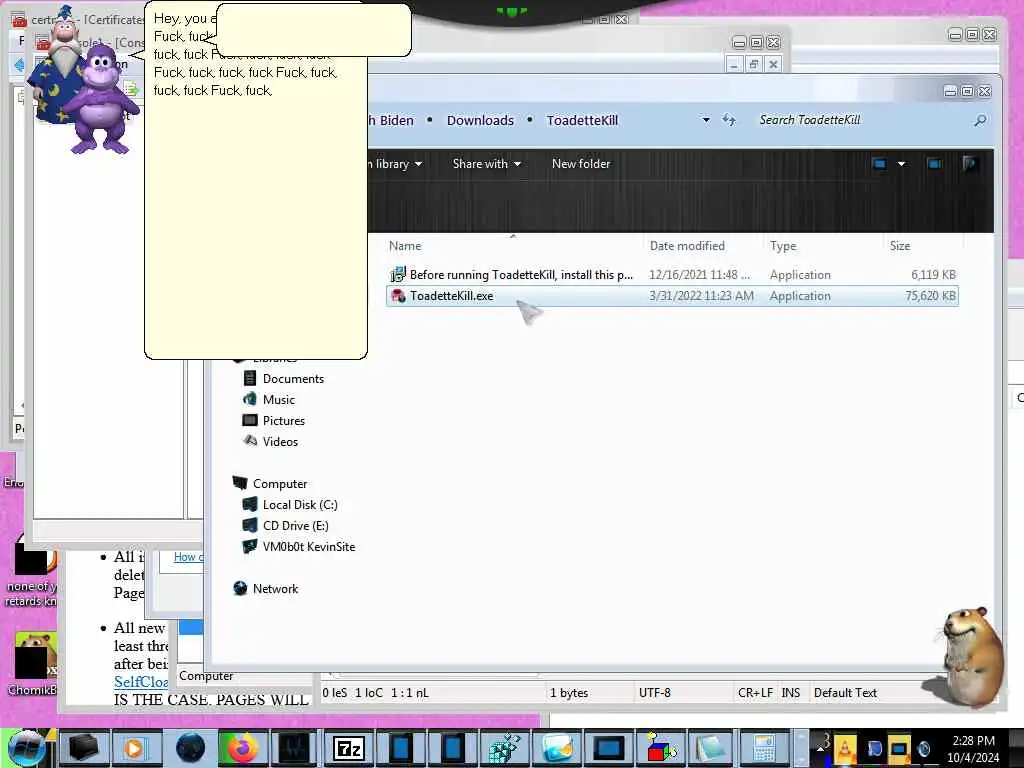Screen dimensions: 1024x768
Task: Open the Include in library dropdown
Action: point(394,164)
